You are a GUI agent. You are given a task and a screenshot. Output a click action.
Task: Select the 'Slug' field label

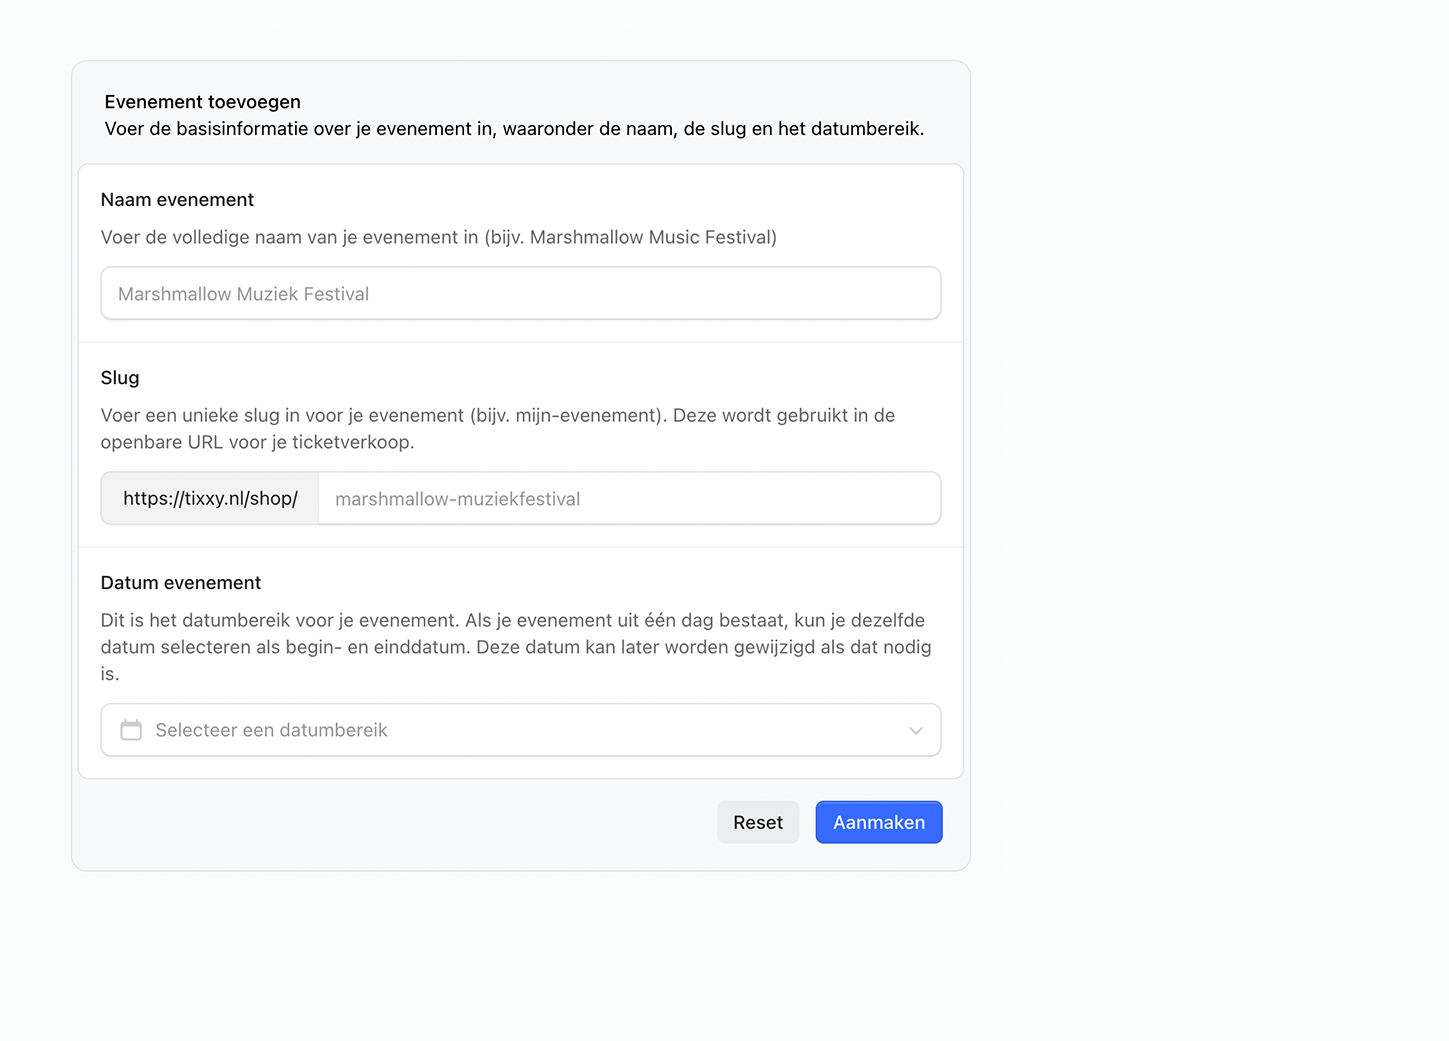[120, 378]
